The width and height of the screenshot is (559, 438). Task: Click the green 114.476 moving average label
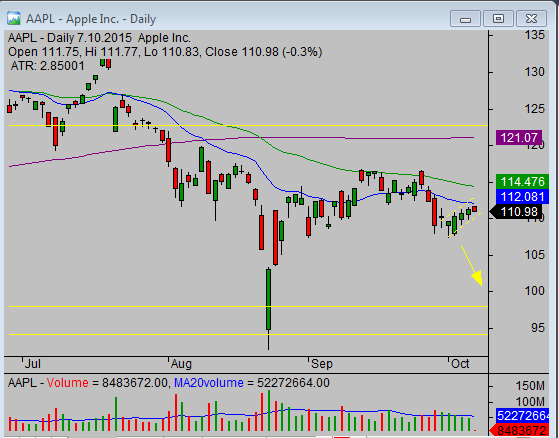(x=522, y=182)
